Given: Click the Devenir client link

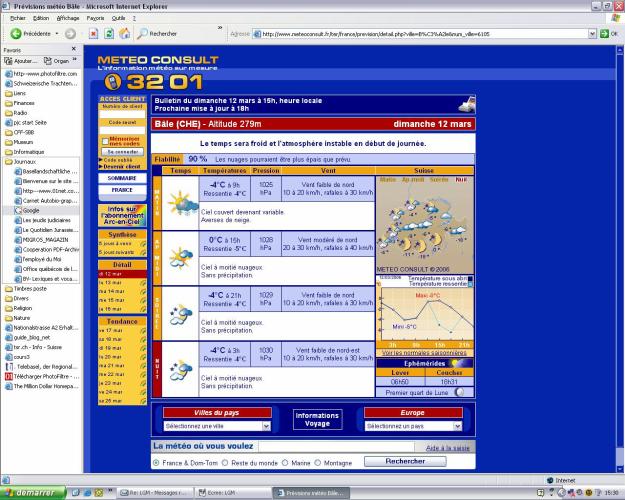Looking at the screenshot, I should [x=121, y=167].
